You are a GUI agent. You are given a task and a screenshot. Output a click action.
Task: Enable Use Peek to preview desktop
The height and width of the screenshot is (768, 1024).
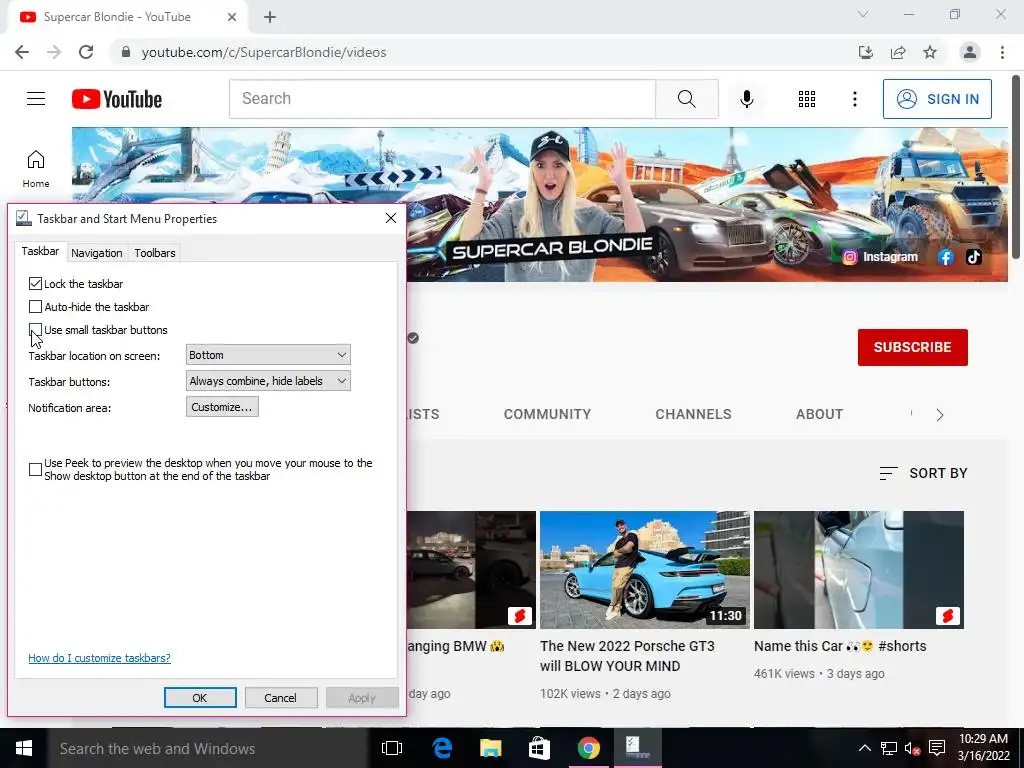(x=35, y=470)
